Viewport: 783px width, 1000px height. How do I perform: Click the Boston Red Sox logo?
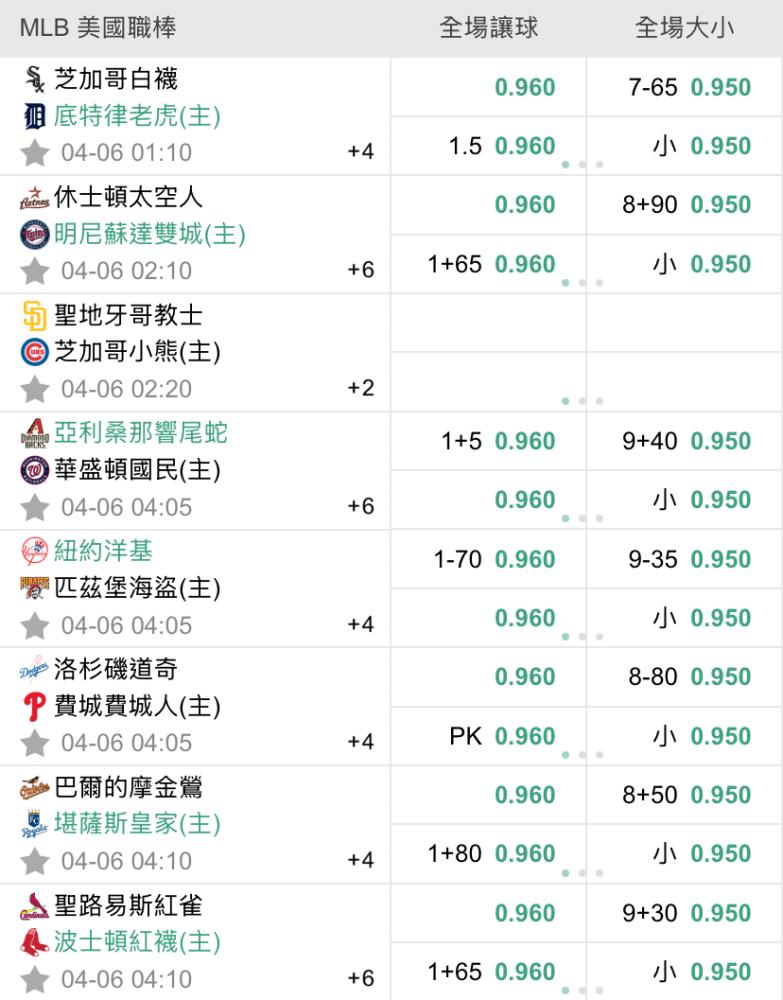coord(34,942)
